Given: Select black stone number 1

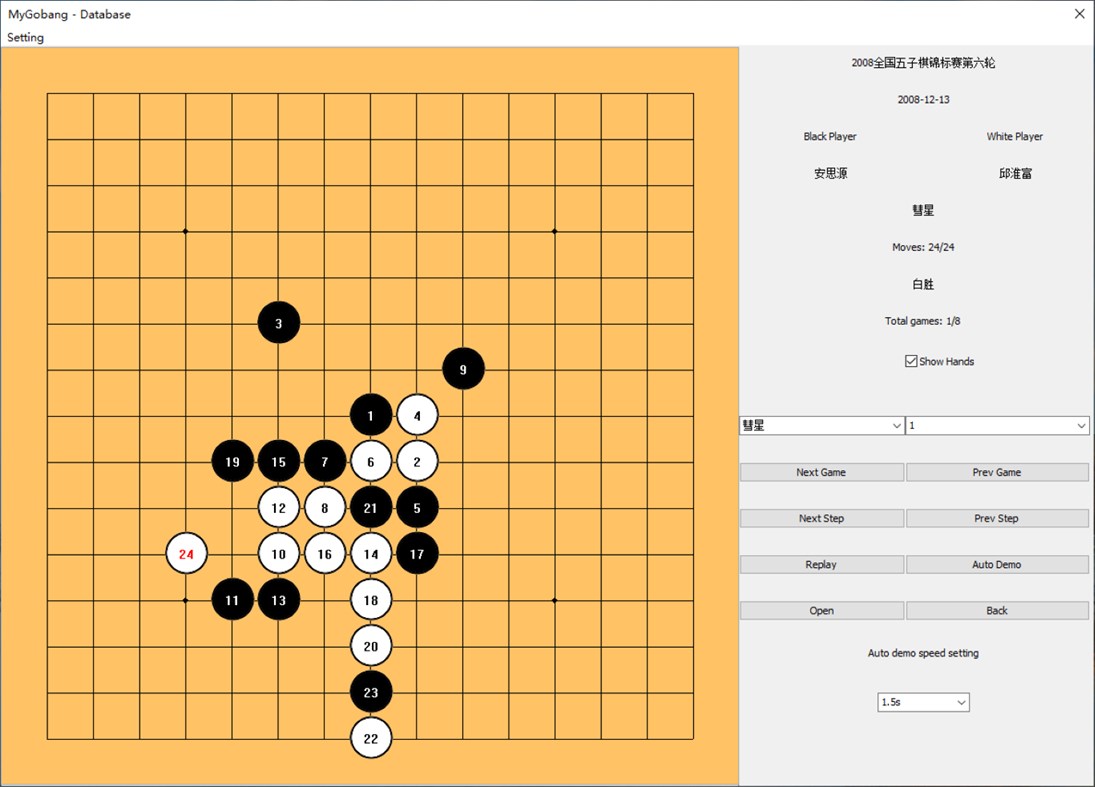Looking at the screenshot, I should click(x=371, y=415).
